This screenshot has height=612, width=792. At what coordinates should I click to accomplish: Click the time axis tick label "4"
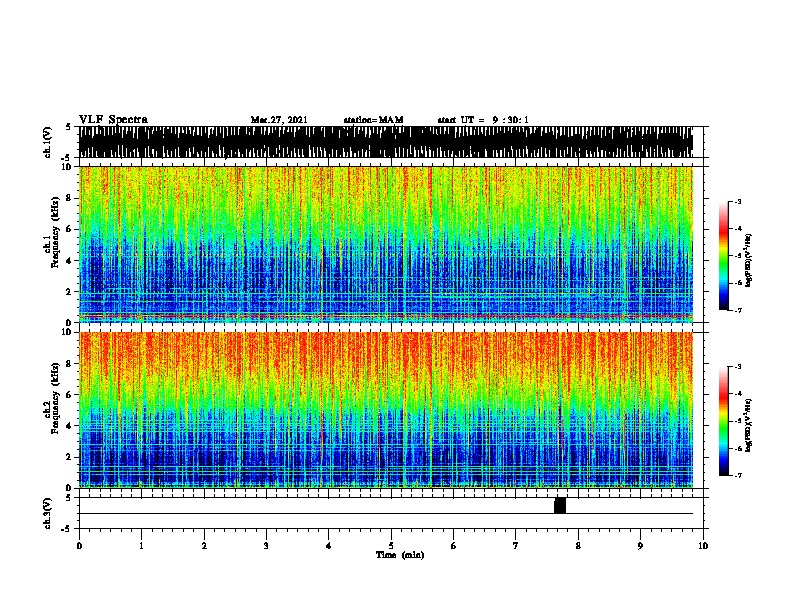329,546
